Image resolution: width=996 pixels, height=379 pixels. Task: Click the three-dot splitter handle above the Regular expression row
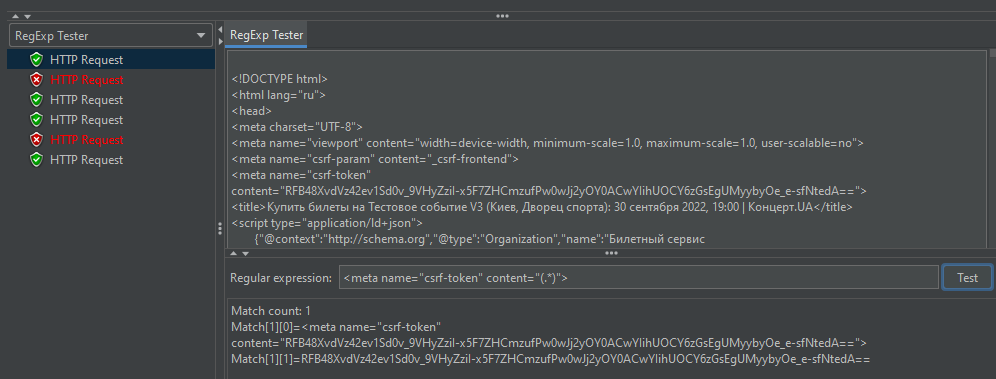tap(611, 253)
